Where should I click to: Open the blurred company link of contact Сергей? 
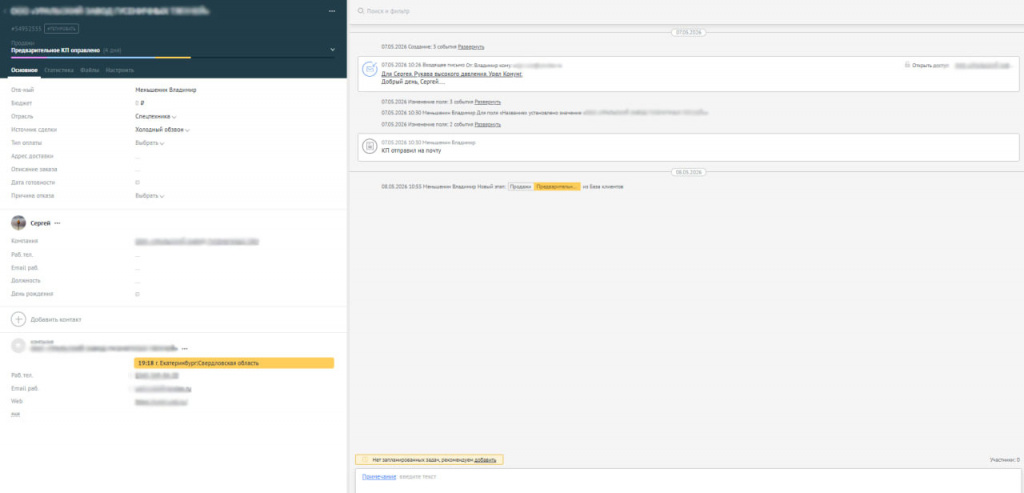197,242
